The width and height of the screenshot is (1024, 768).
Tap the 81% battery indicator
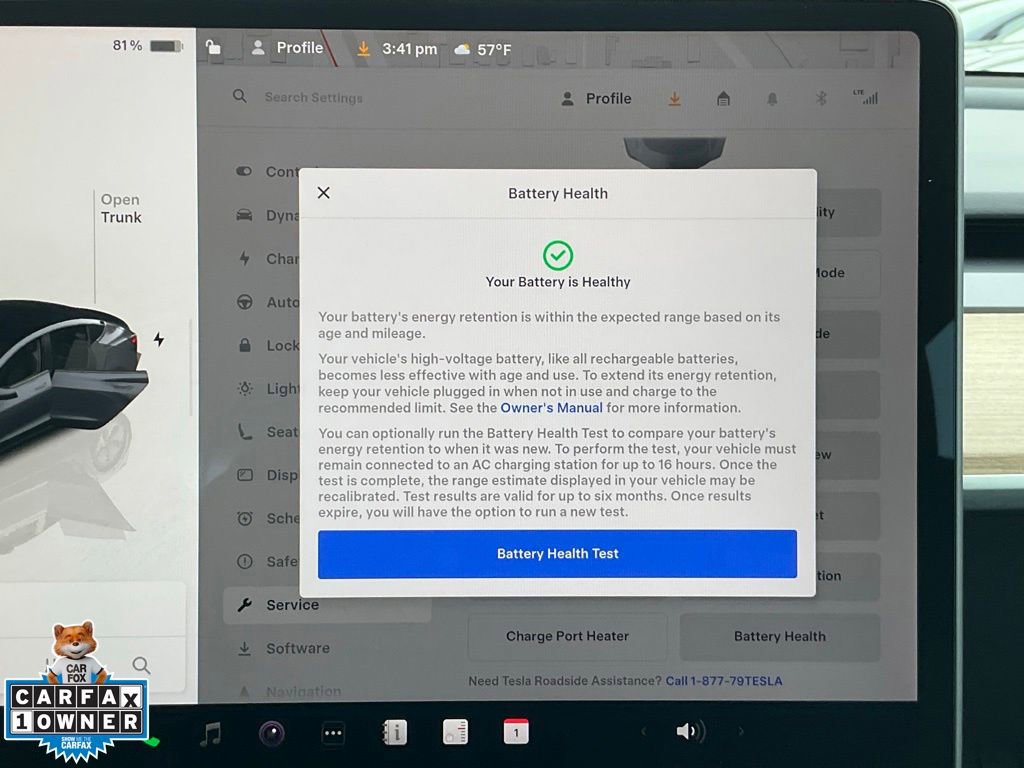(148, 46)
